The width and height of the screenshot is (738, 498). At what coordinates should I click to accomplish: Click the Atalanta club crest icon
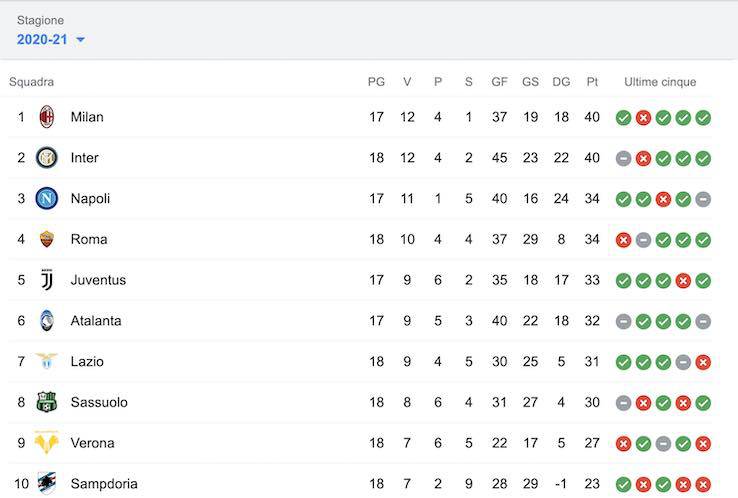pyautogui.click(x=47, y=321)
